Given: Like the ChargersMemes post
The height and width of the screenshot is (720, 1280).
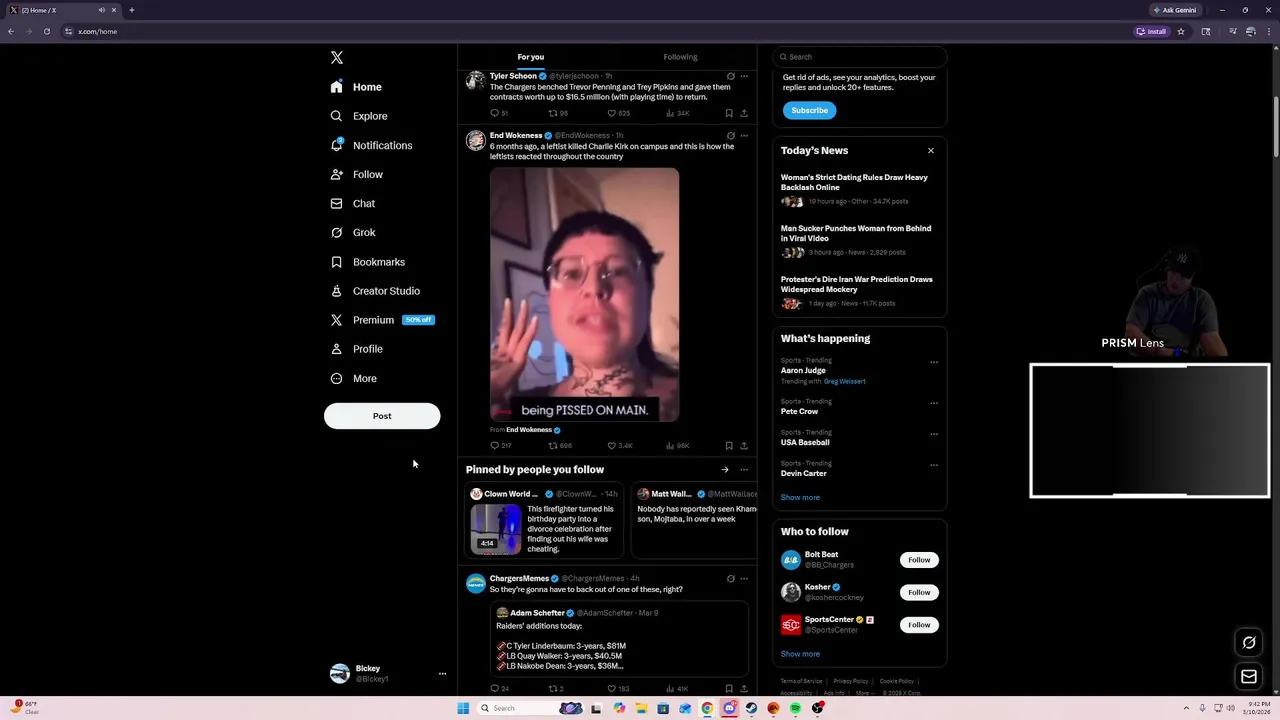Looking at the screenshot, I should click(619, 688).
